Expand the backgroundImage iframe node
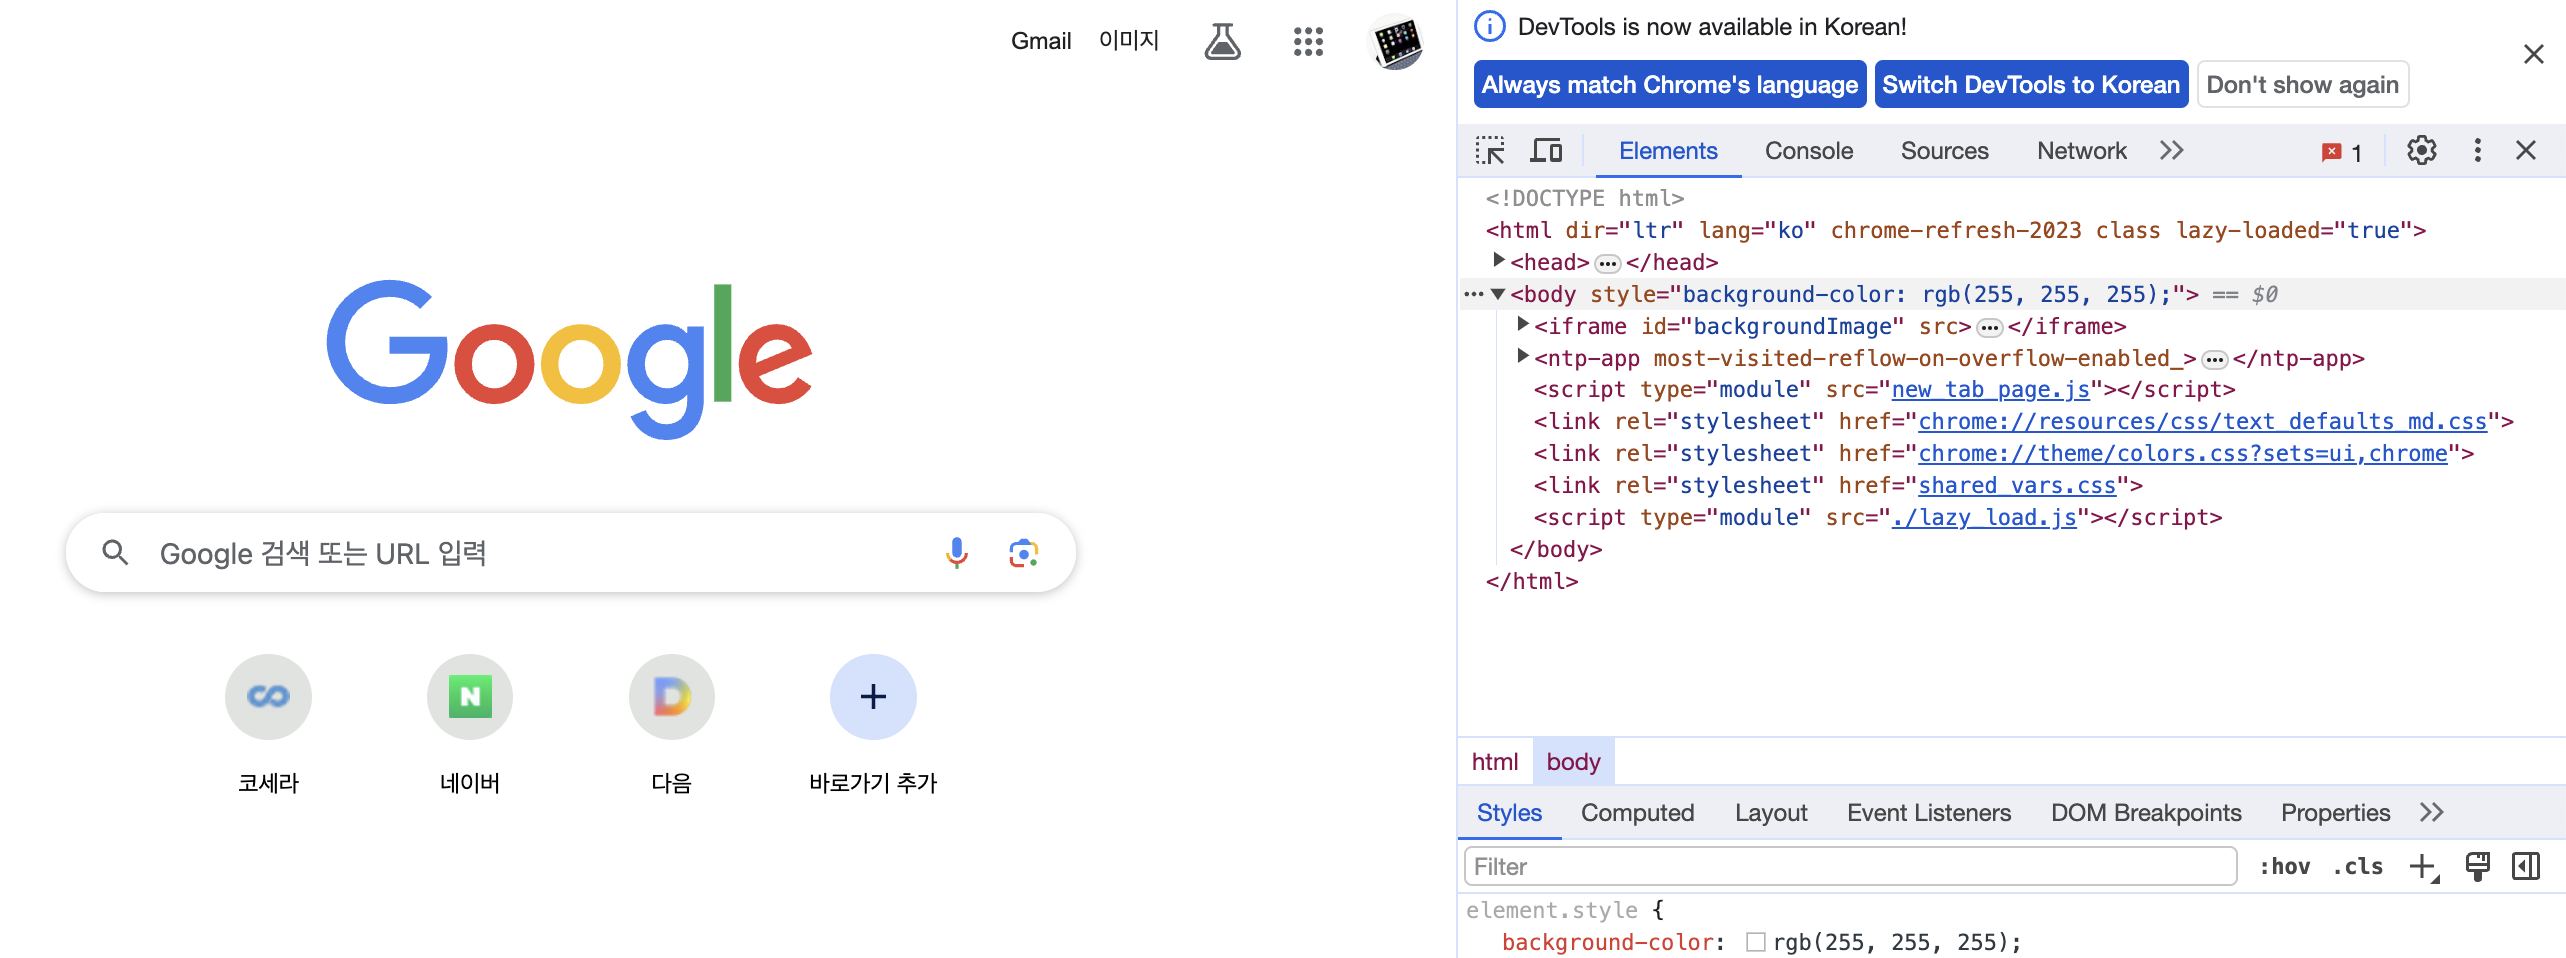 tap(1523, 324)
